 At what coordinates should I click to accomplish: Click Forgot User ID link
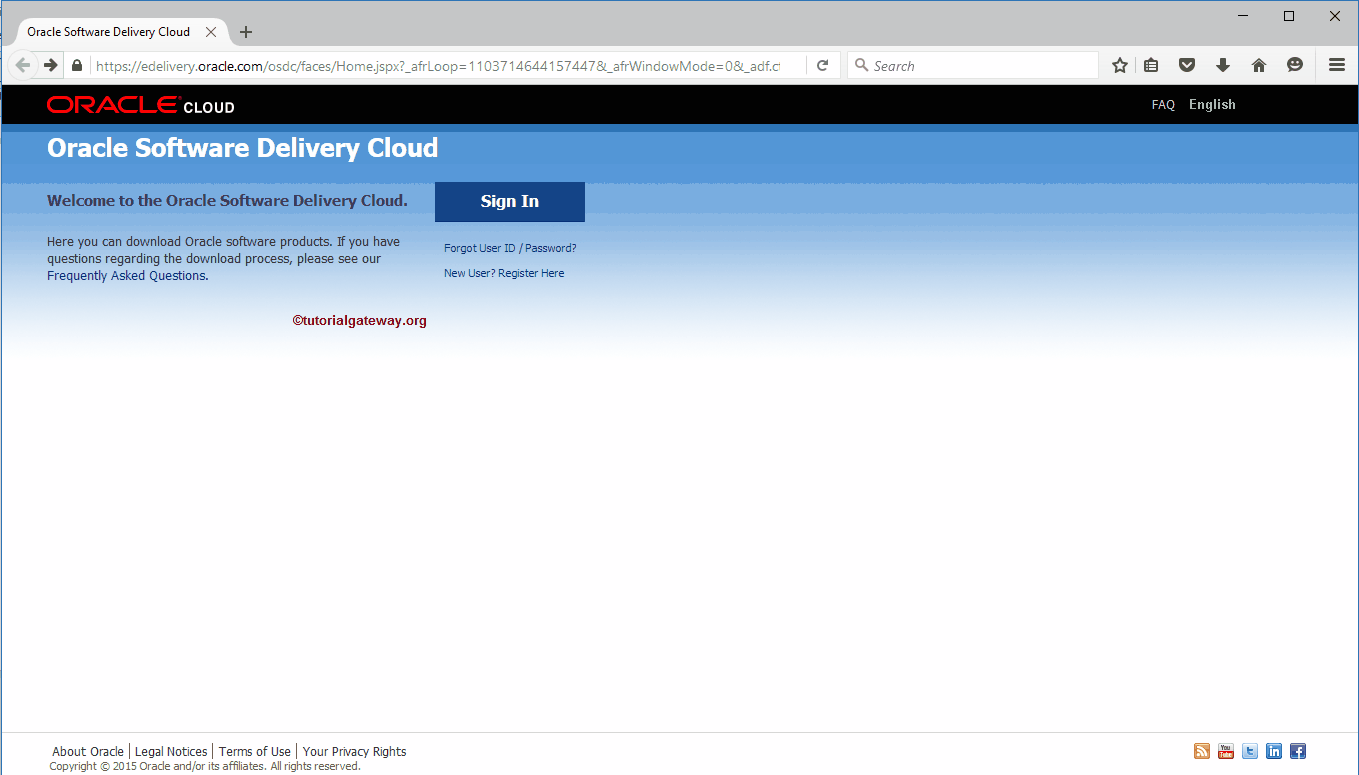(480, 248)
